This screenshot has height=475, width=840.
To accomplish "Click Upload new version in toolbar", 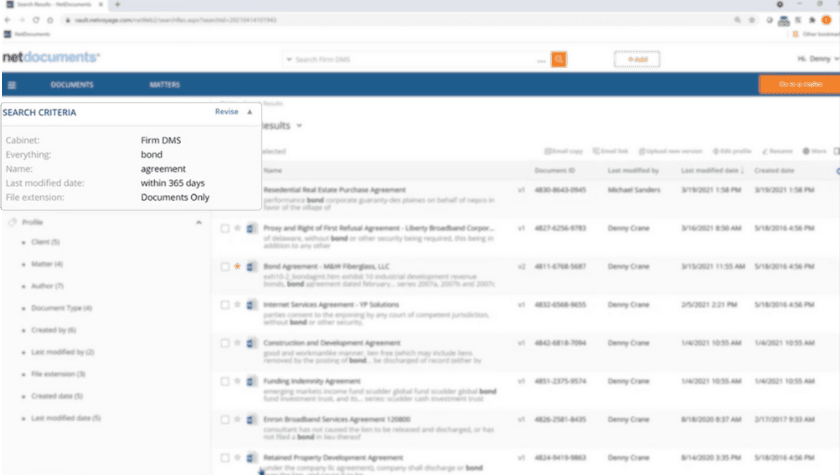I will 670,151.
